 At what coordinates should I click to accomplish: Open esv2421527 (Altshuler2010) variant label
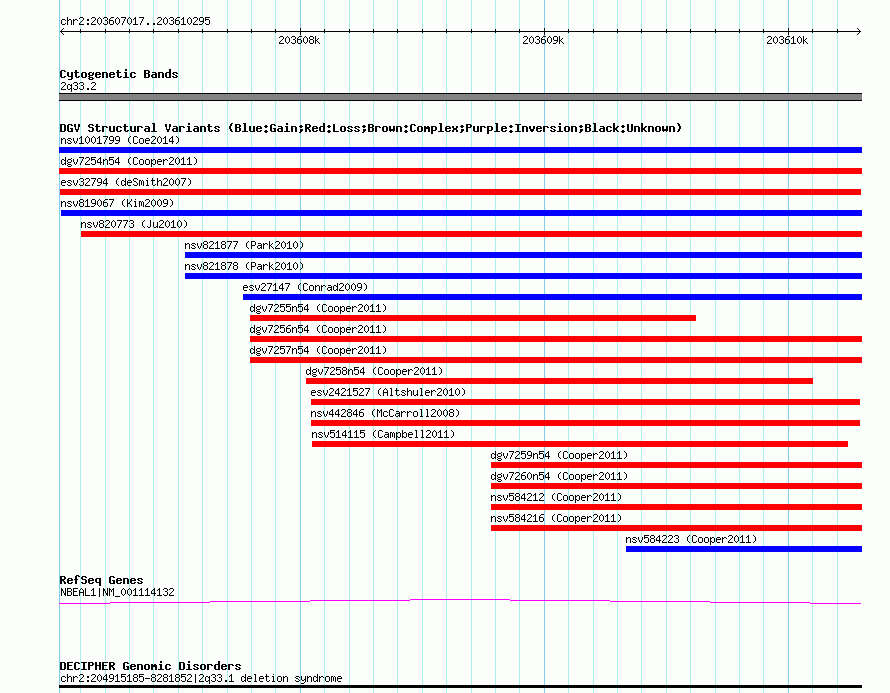[388, 392]
